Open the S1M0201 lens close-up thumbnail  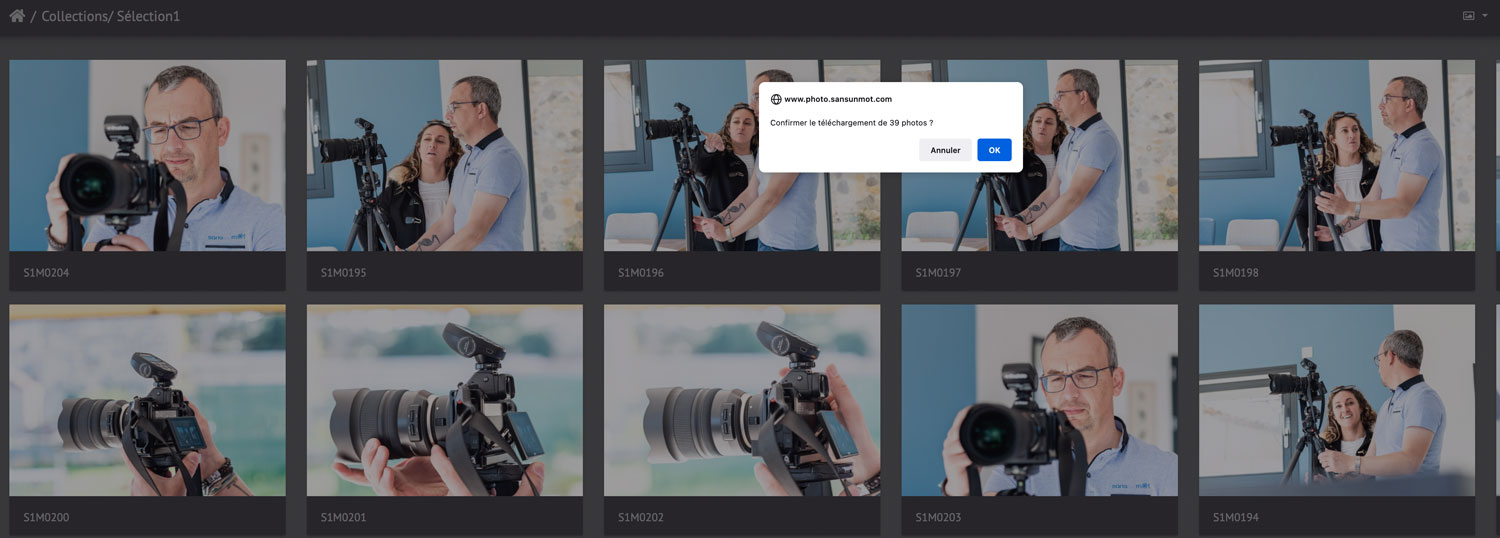pos(444,400)
